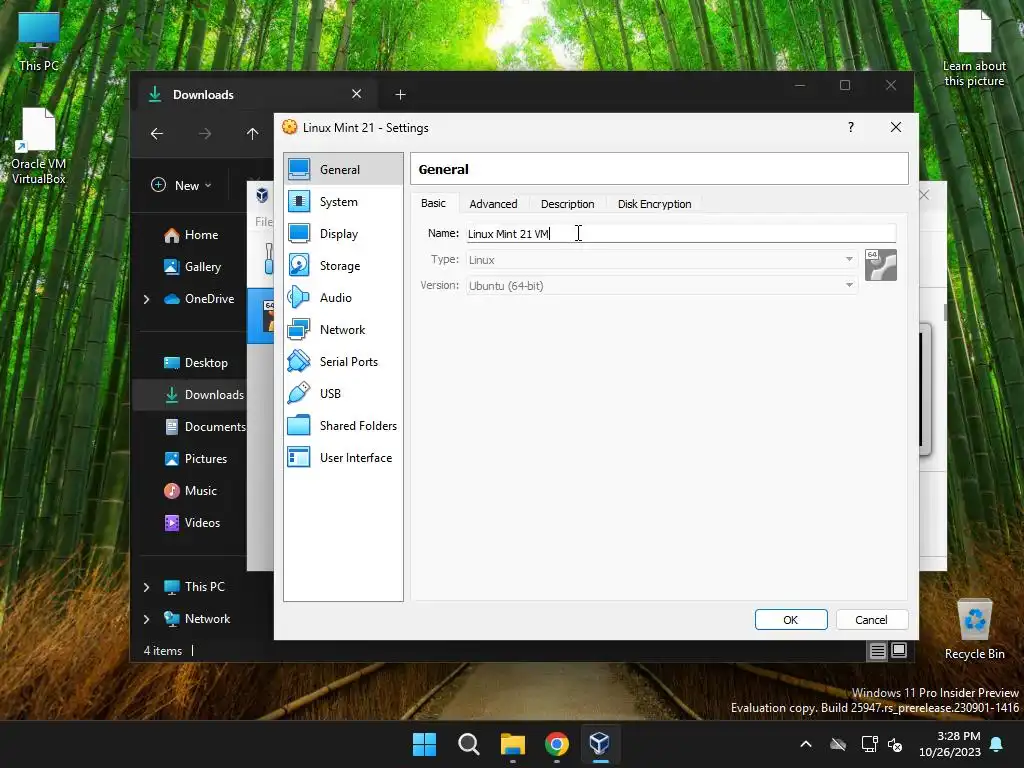Screen dimensions: 1024x768
Task: Open the muted volume tray icon
Action: pyautogui.click(x=895, y=744)
